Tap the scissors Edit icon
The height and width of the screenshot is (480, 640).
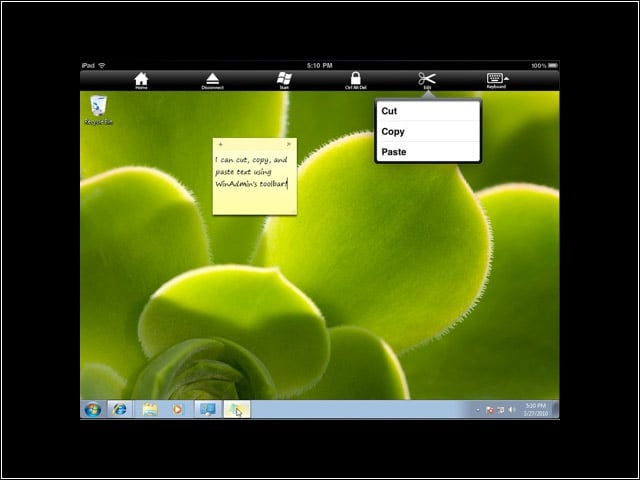click(x=427, y=80)
